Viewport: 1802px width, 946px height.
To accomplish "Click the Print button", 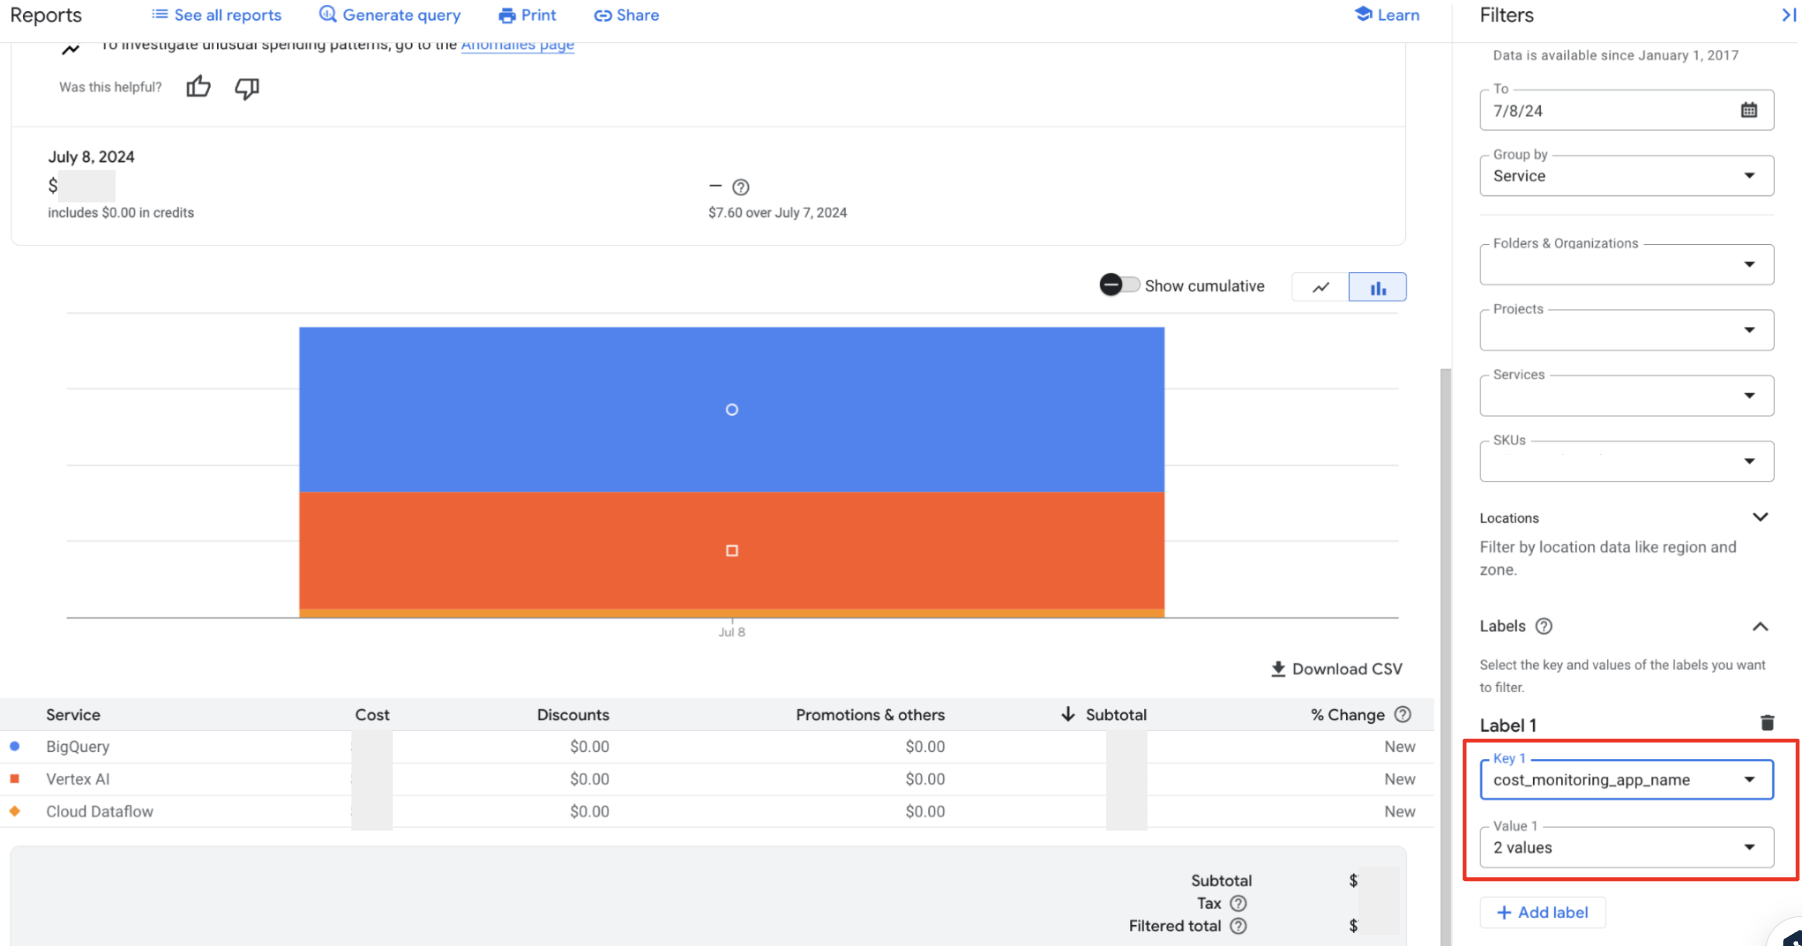I will 527,15.
